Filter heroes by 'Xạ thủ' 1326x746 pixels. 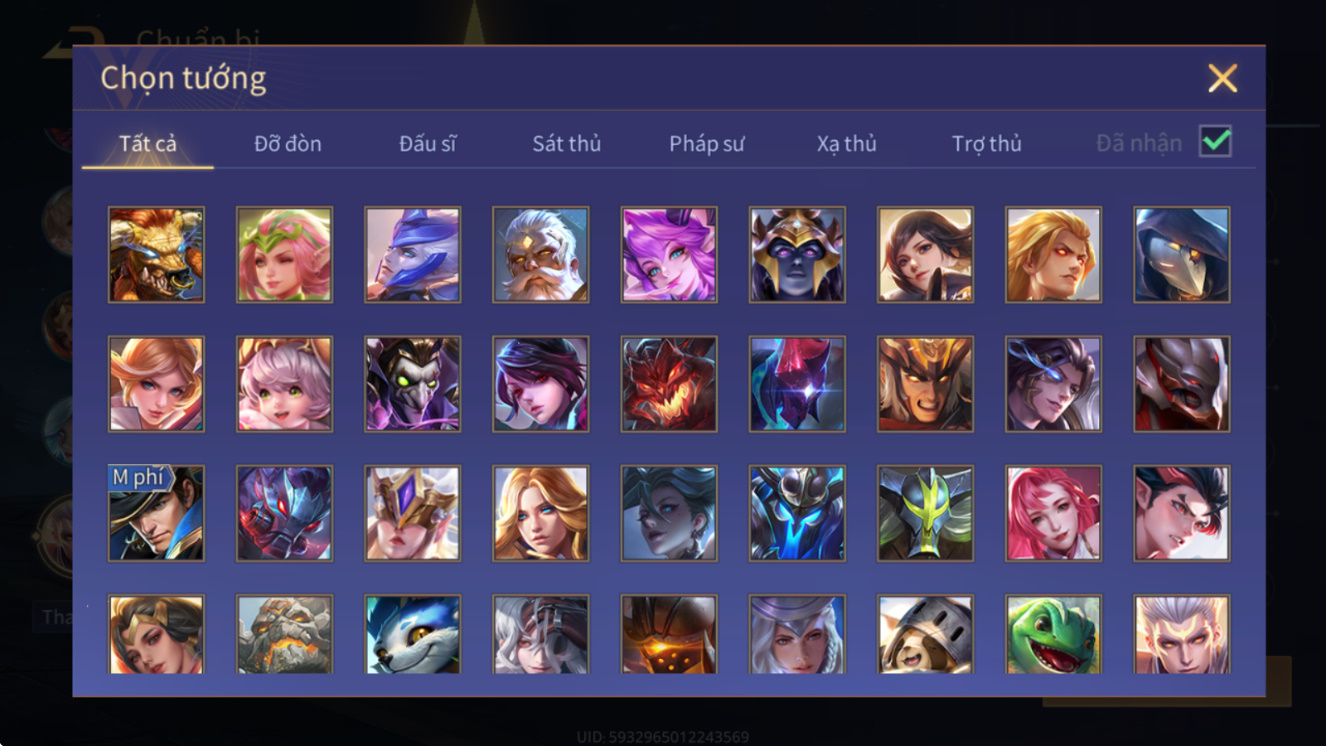tap(846, 143)
